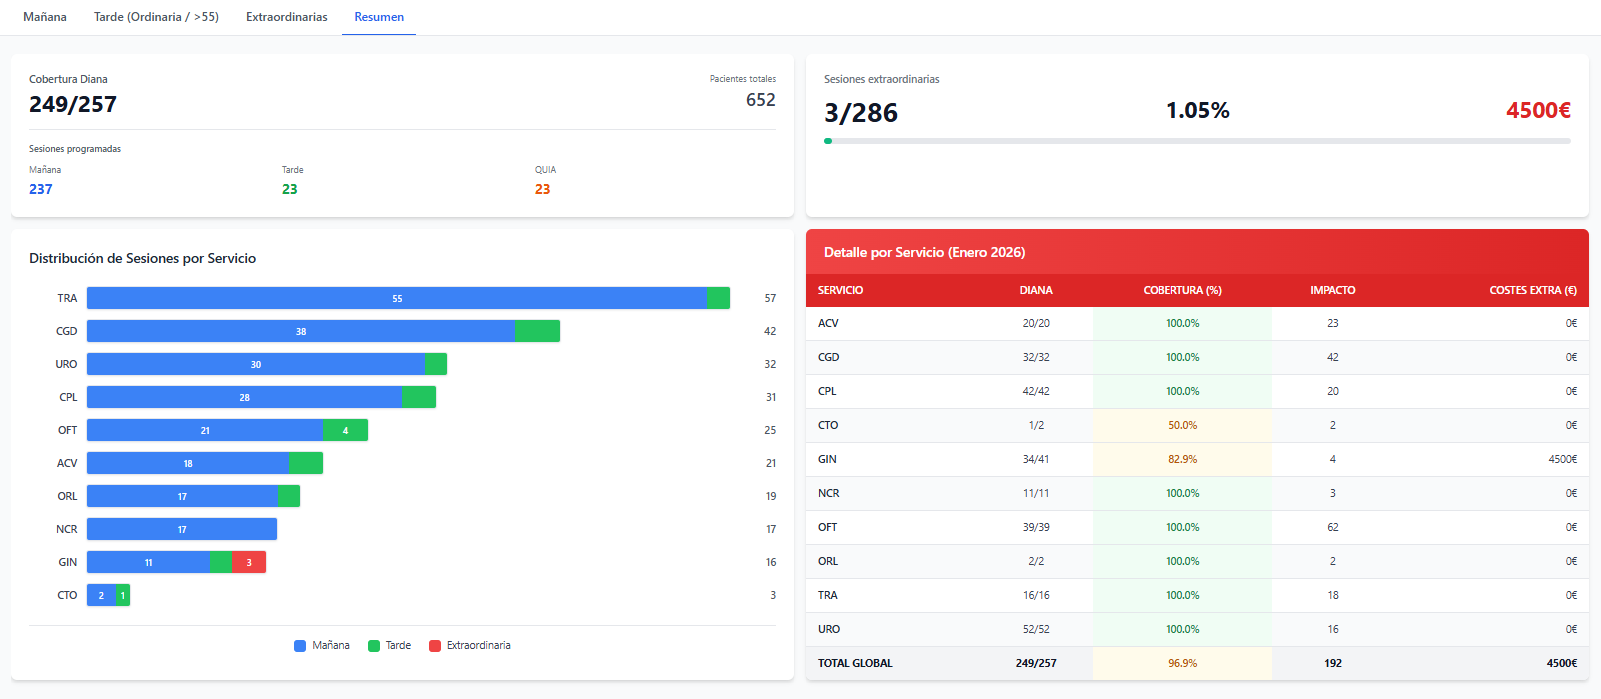Sort table by SERVICIO column header
1601x699 pixels.
tap(840, 290)
